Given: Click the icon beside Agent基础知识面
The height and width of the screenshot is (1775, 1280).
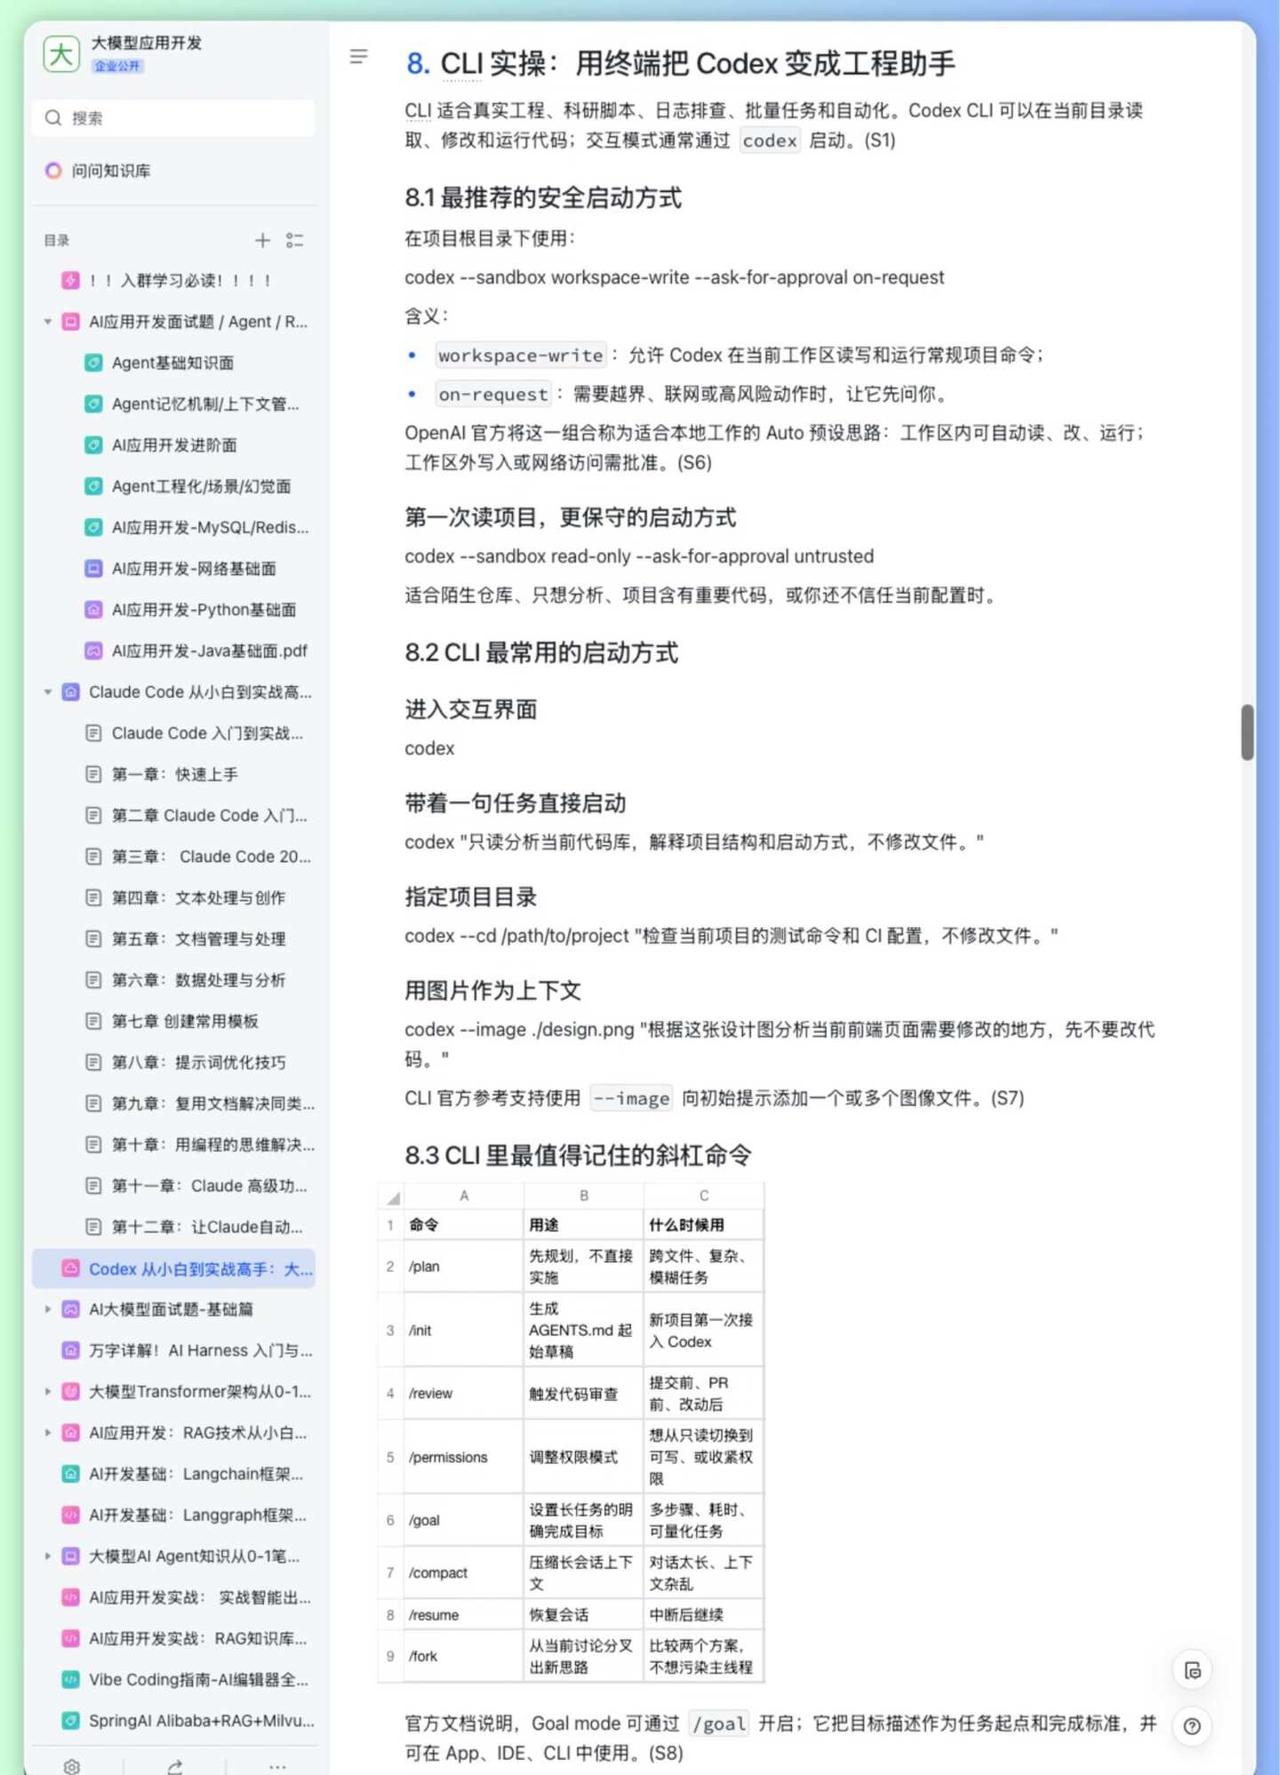Looking at the screenshot, I should tap(93, 363).
